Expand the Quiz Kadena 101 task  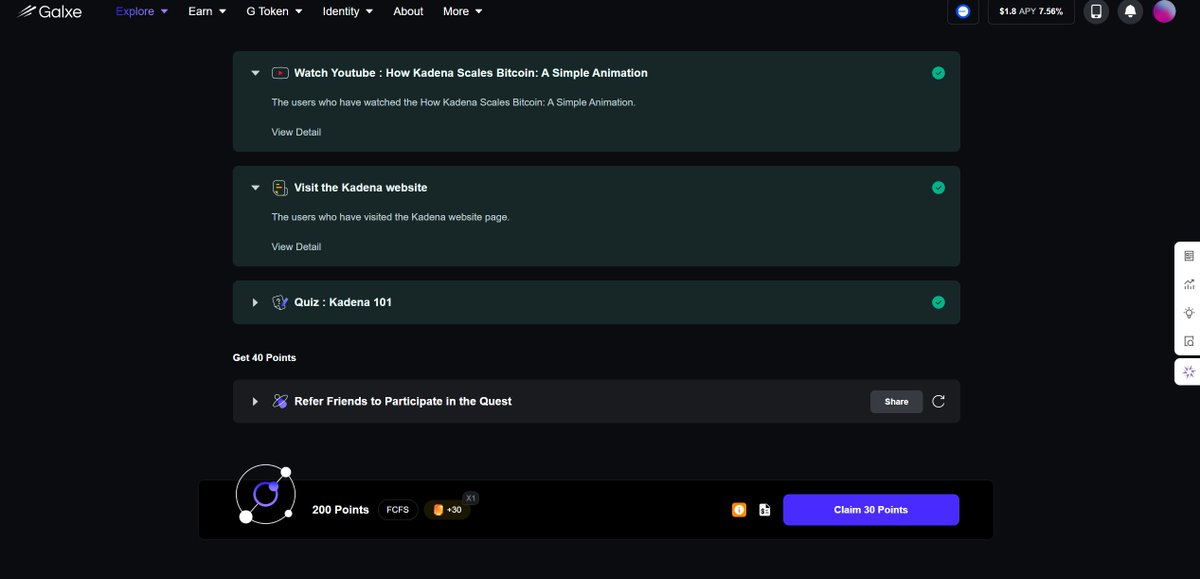point(255,301)
